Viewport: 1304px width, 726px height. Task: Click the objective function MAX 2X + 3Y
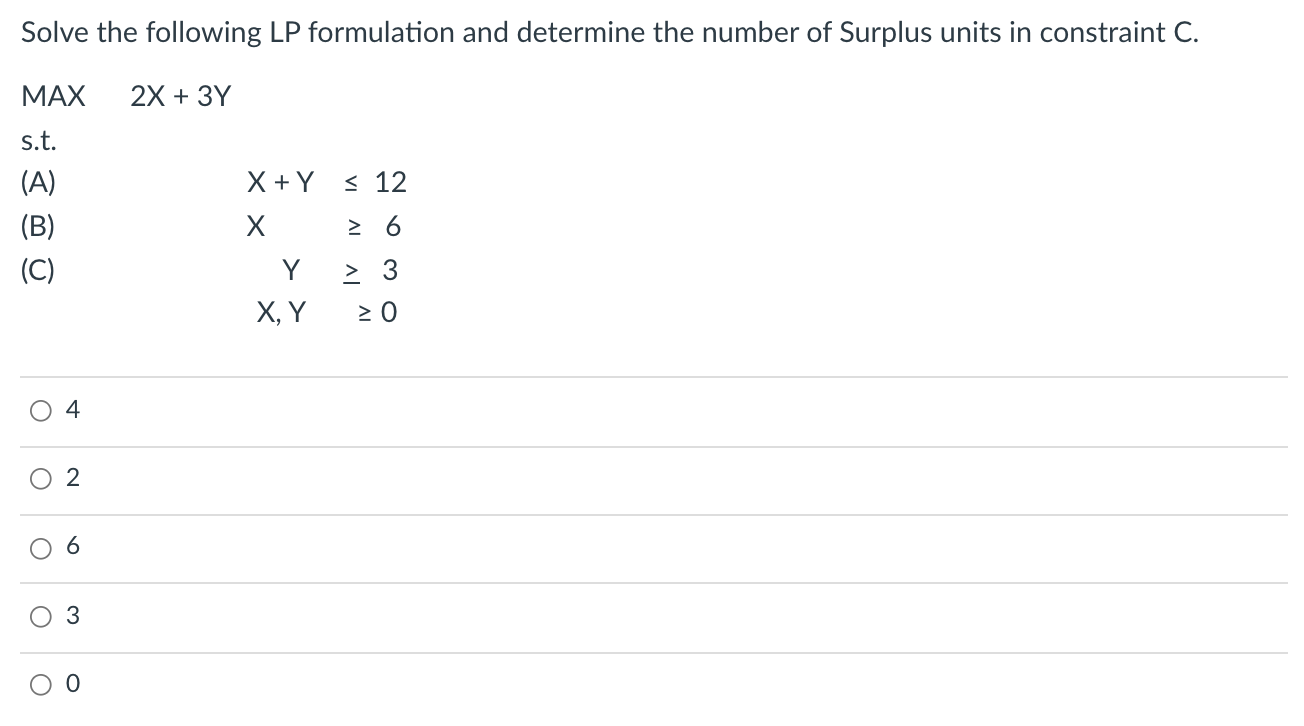(x=125, y=95)
